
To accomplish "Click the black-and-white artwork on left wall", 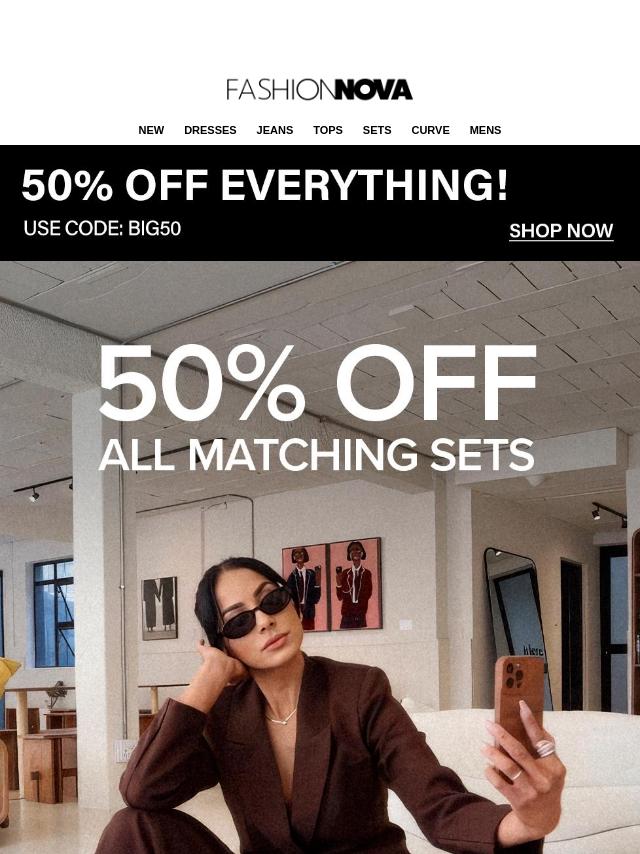I will tap(160, 608).
